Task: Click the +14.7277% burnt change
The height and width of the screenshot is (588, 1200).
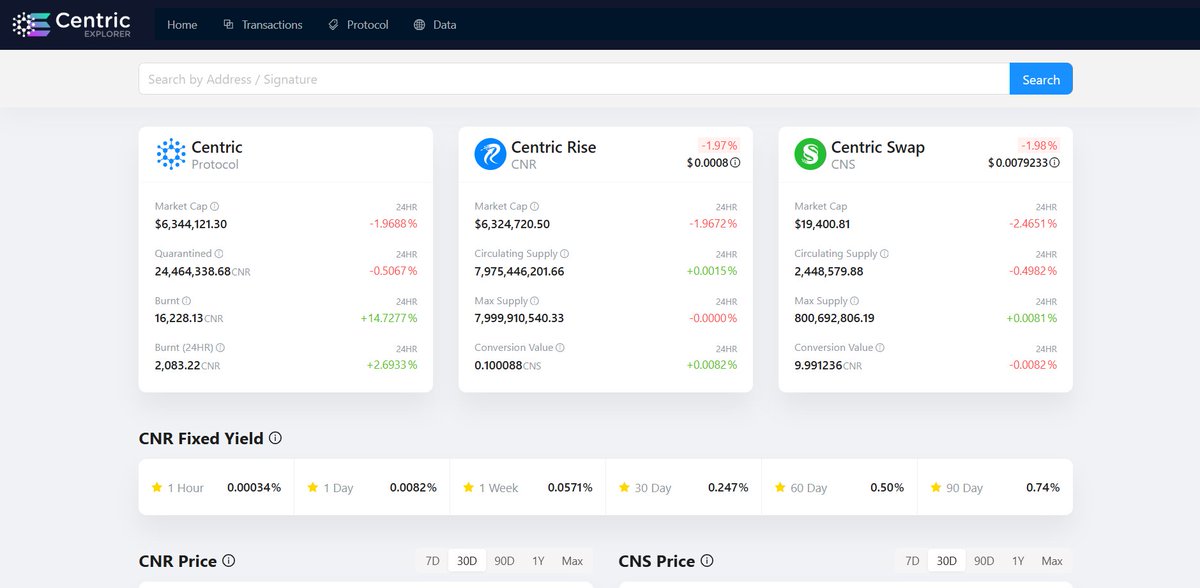Action: (x=389, y=318)
